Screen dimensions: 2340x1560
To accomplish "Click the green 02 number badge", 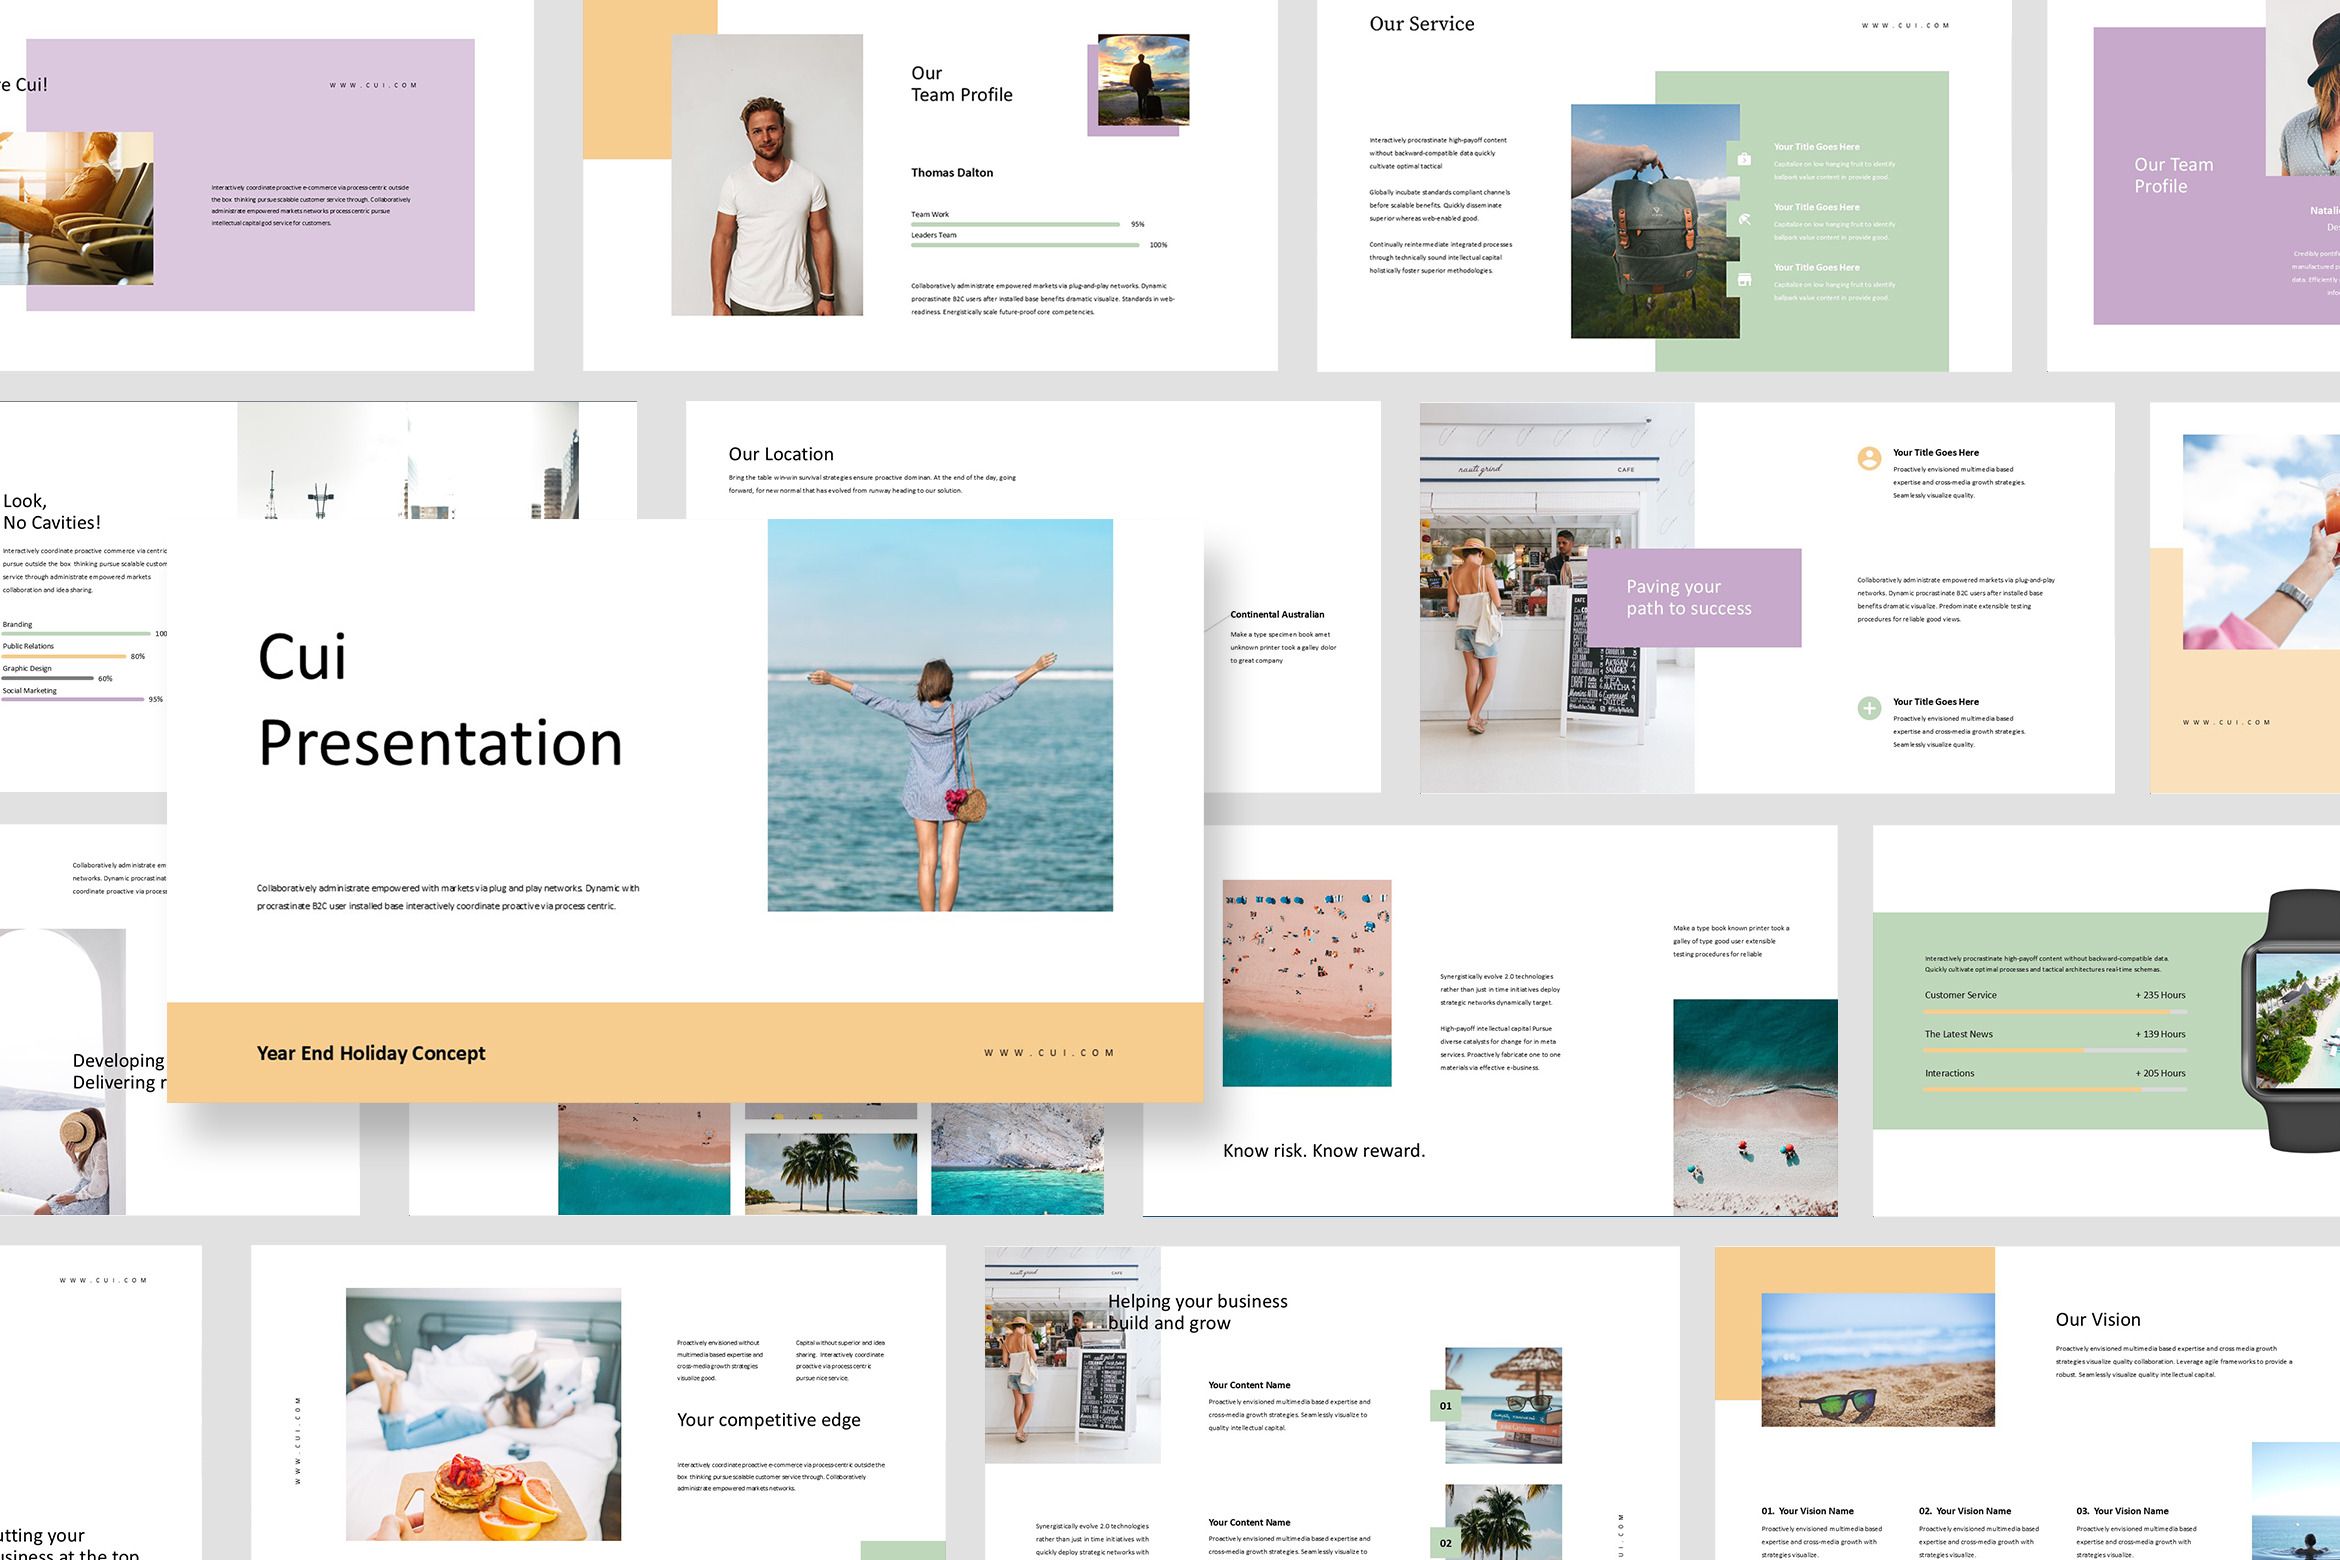I will pos(1445,1543).
